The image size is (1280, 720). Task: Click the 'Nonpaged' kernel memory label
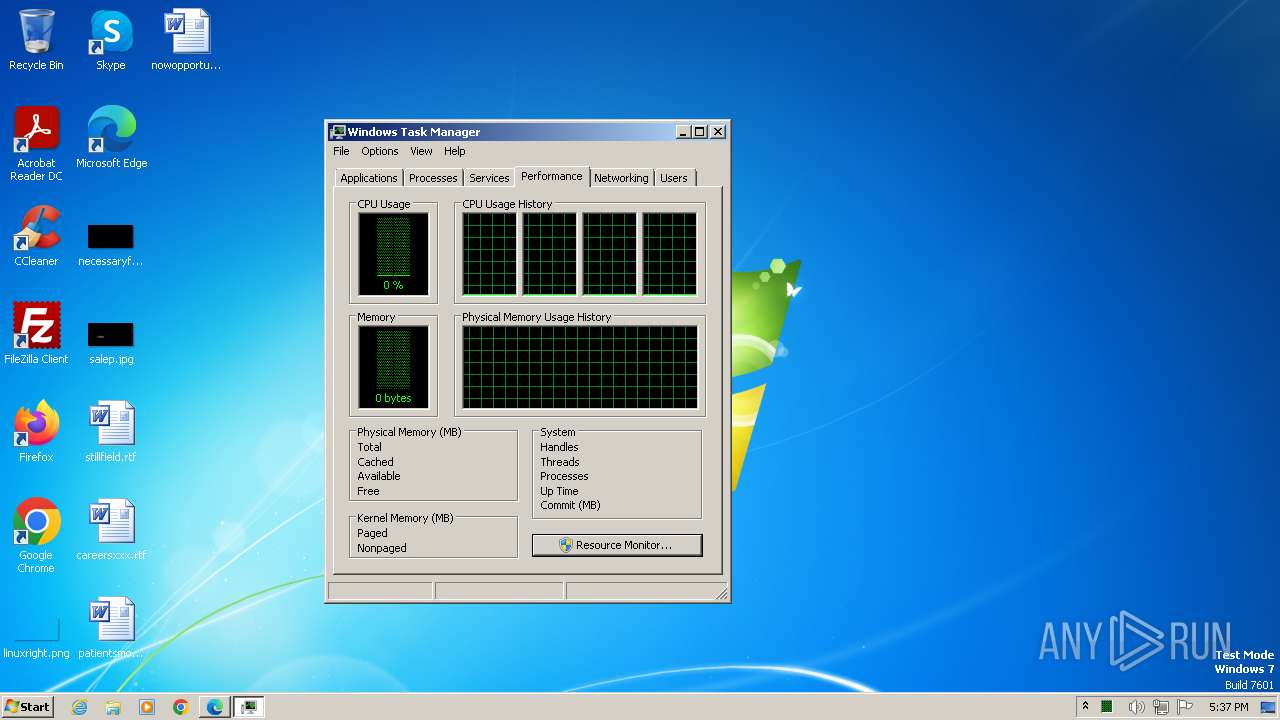381,548
